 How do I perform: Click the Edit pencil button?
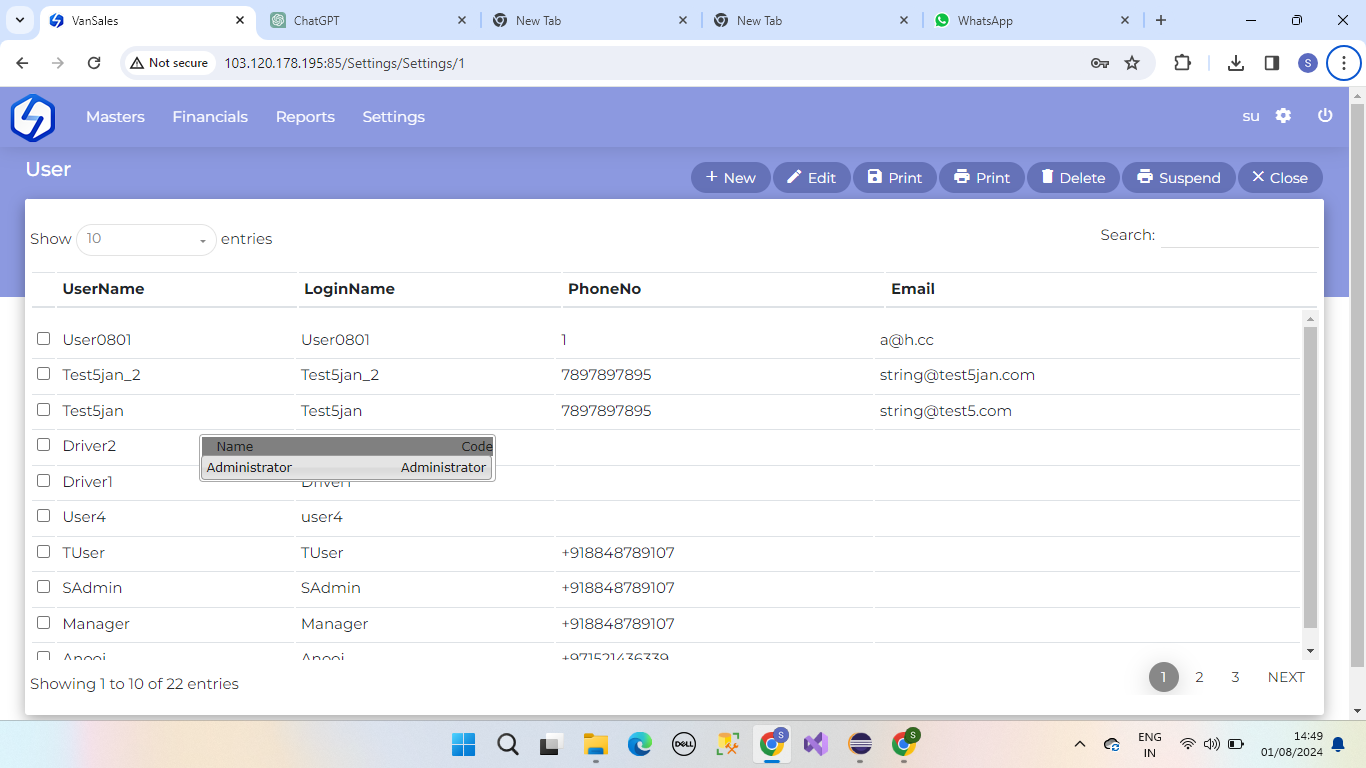coord(811,178)
